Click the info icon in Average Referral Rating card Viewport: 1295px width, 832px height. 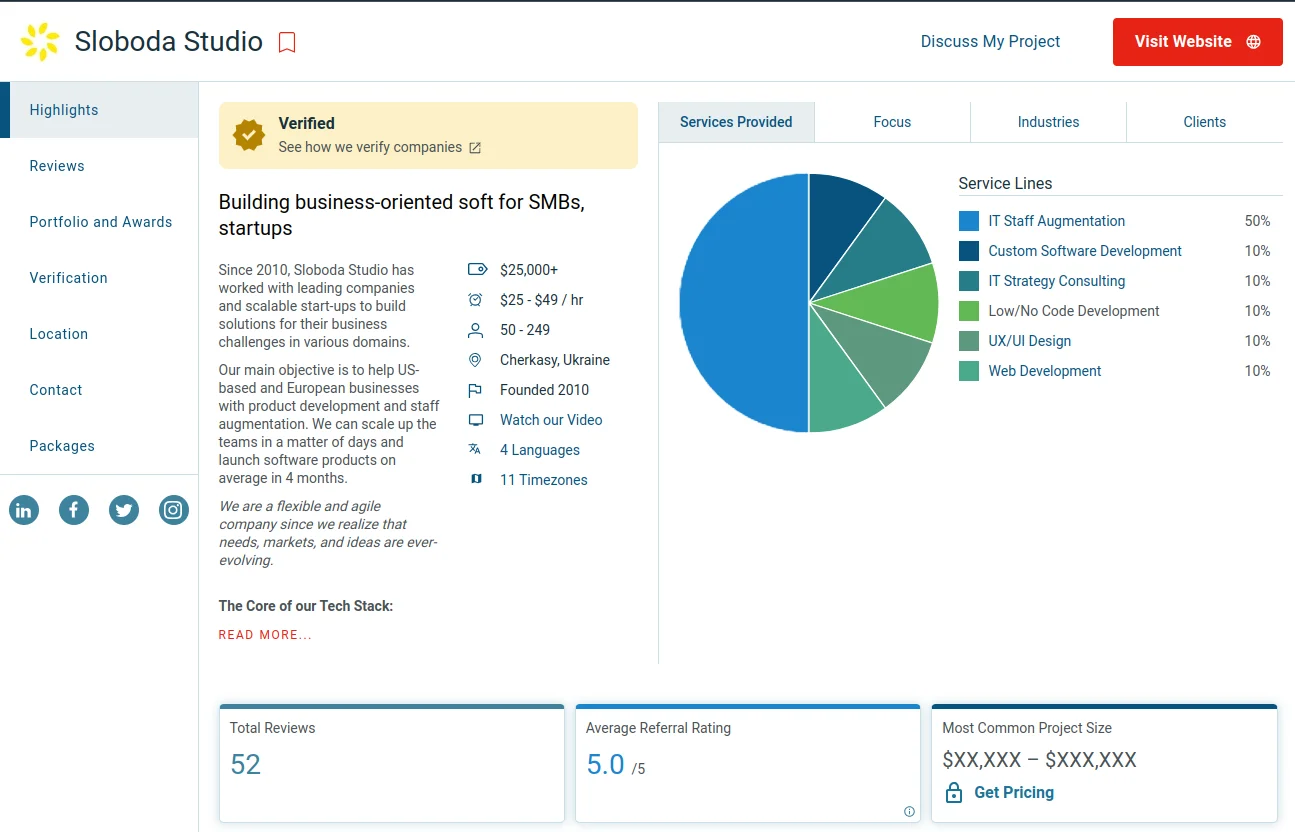(909, 812)
